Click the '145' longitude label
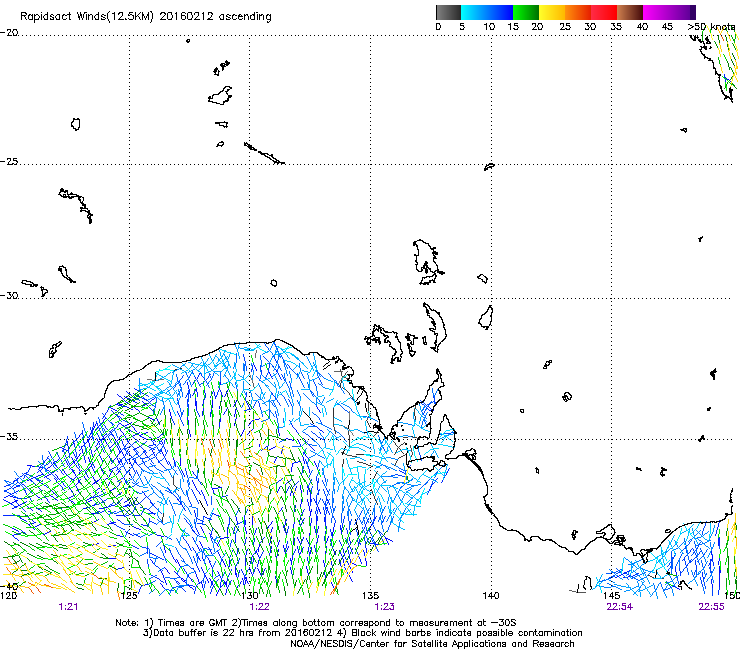740x650 pixels. click(x=612, y=596)
